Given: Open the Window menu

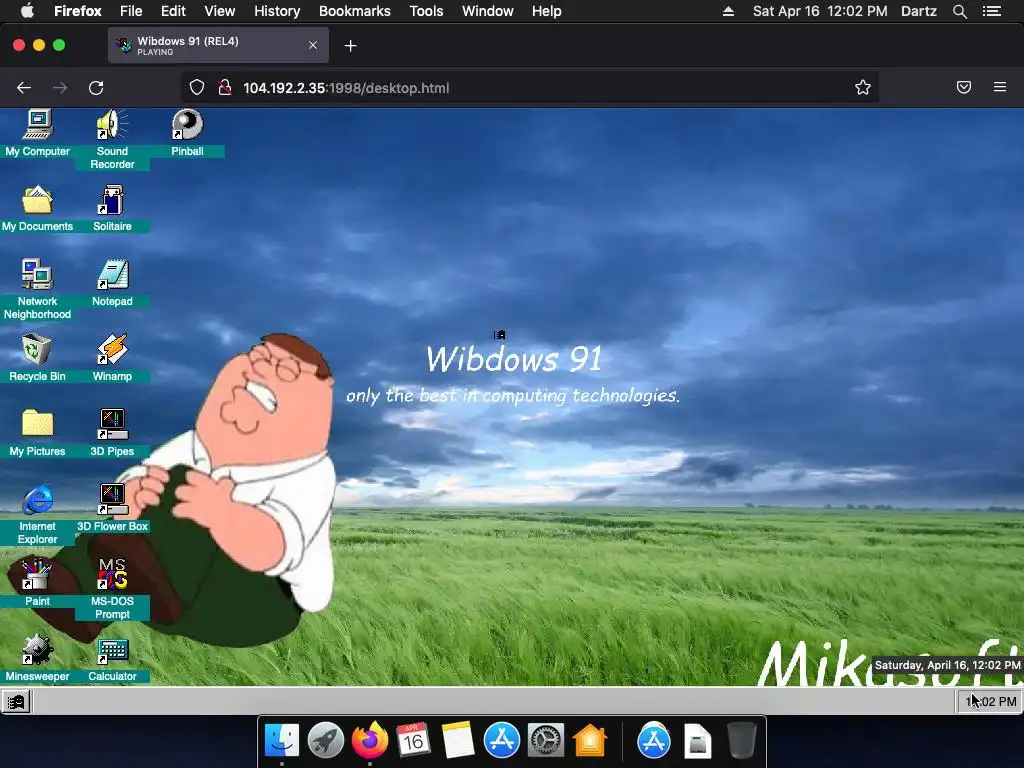Looking at the screenshot, I should (x=488, y=11).
